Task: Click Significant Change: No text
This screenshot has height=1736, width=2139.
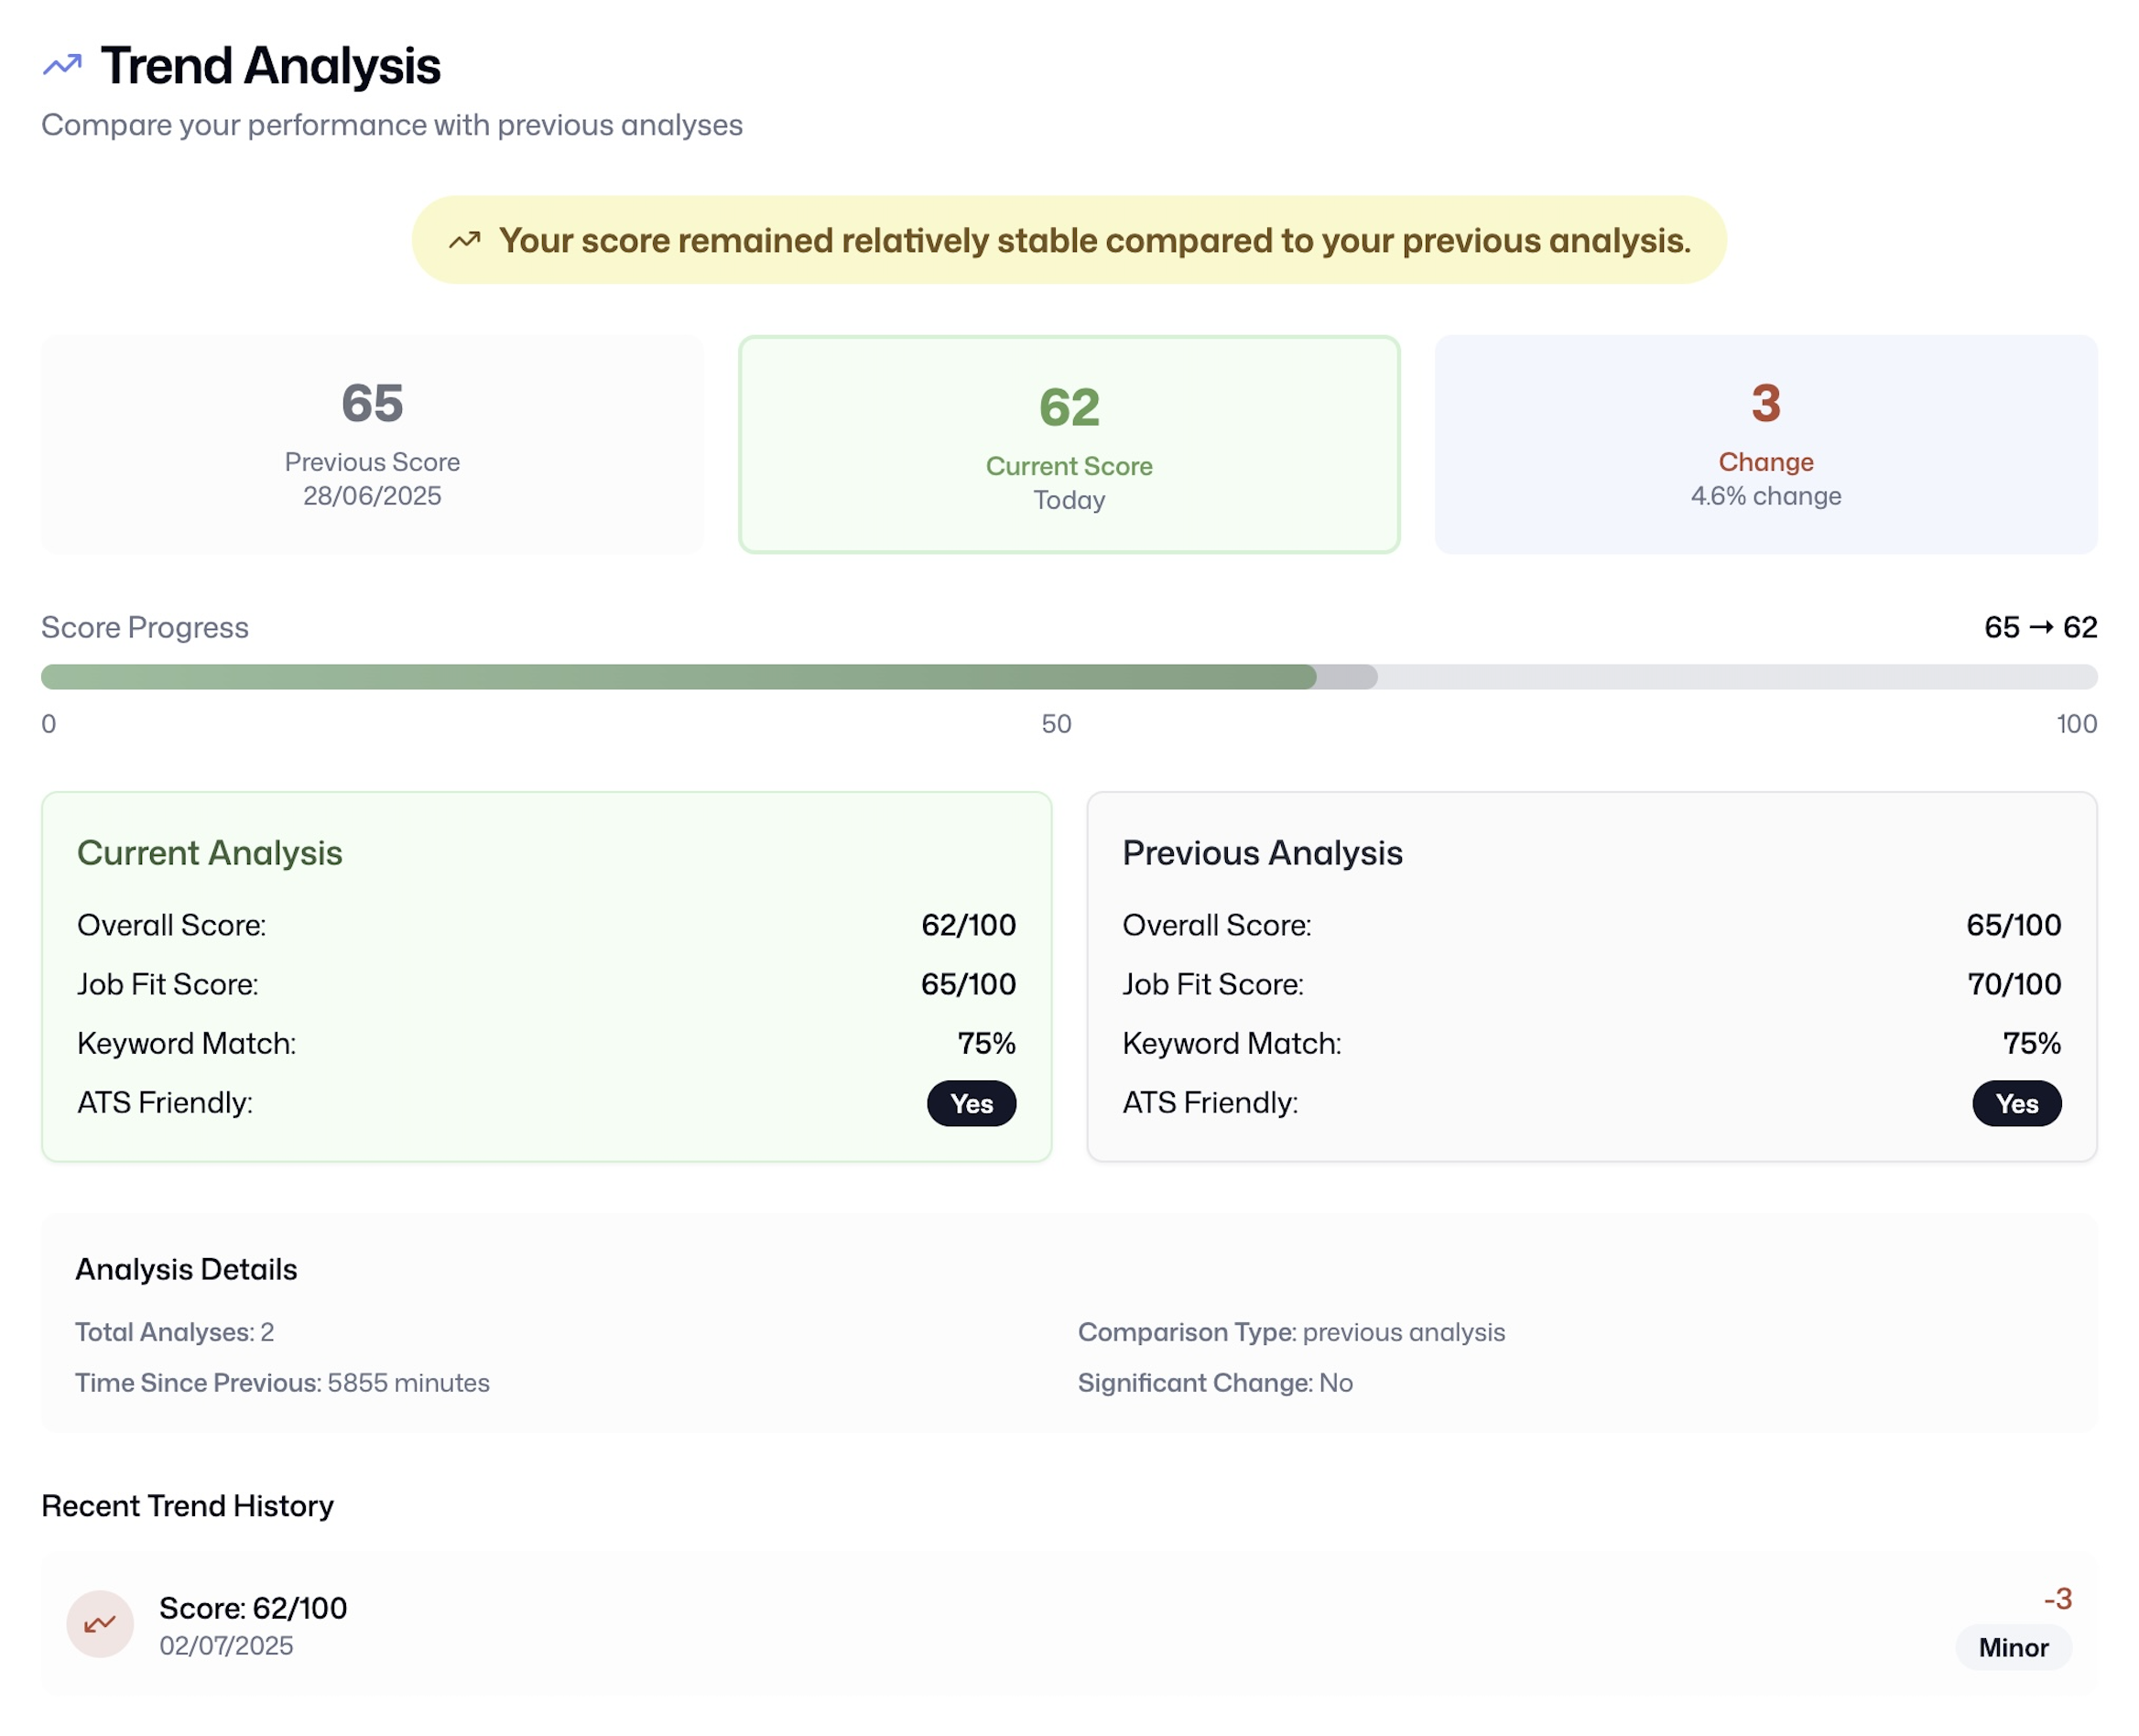Action: click(x=1215, y=1383)
